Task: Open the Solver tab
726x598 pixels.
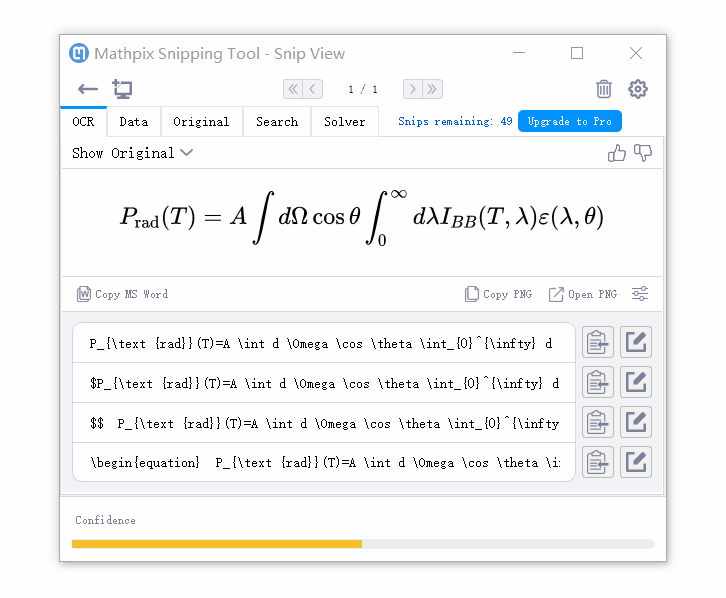Action: coord(344,122)
